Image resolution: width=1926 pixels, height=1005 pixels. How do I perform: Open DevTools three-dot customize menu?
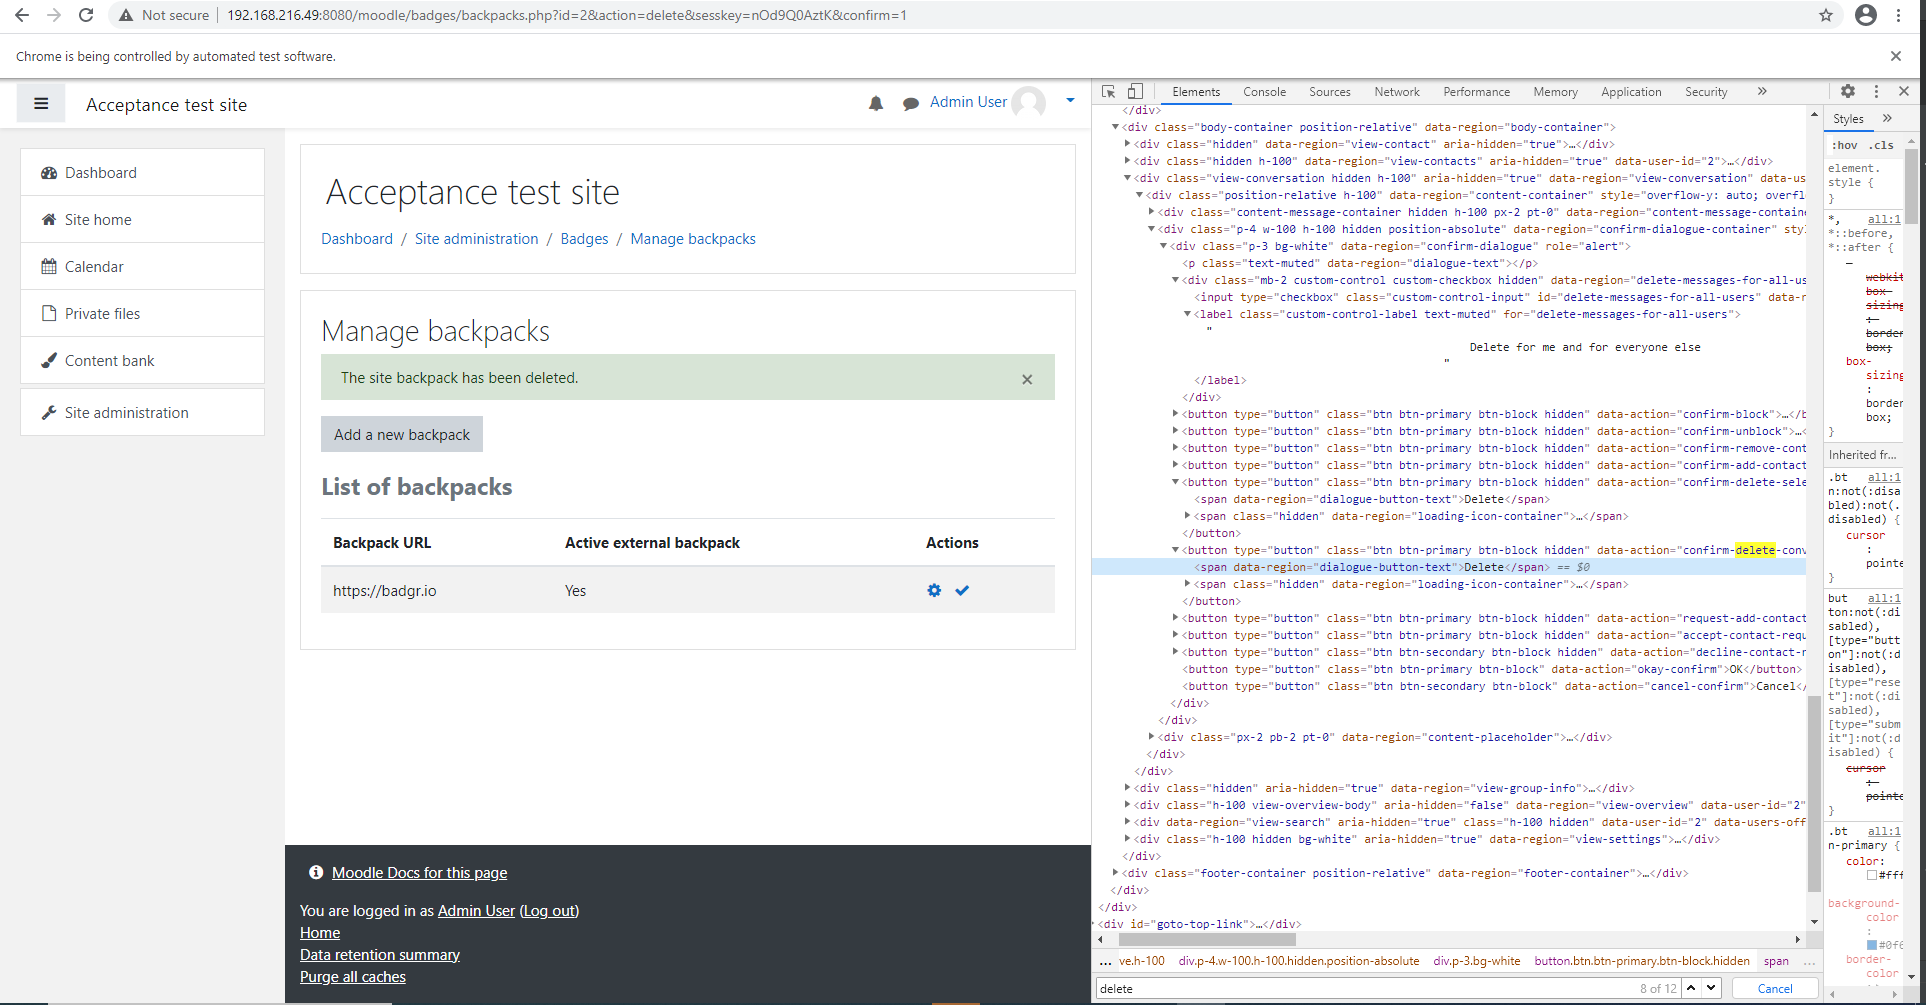click(x=1876, y=91)
